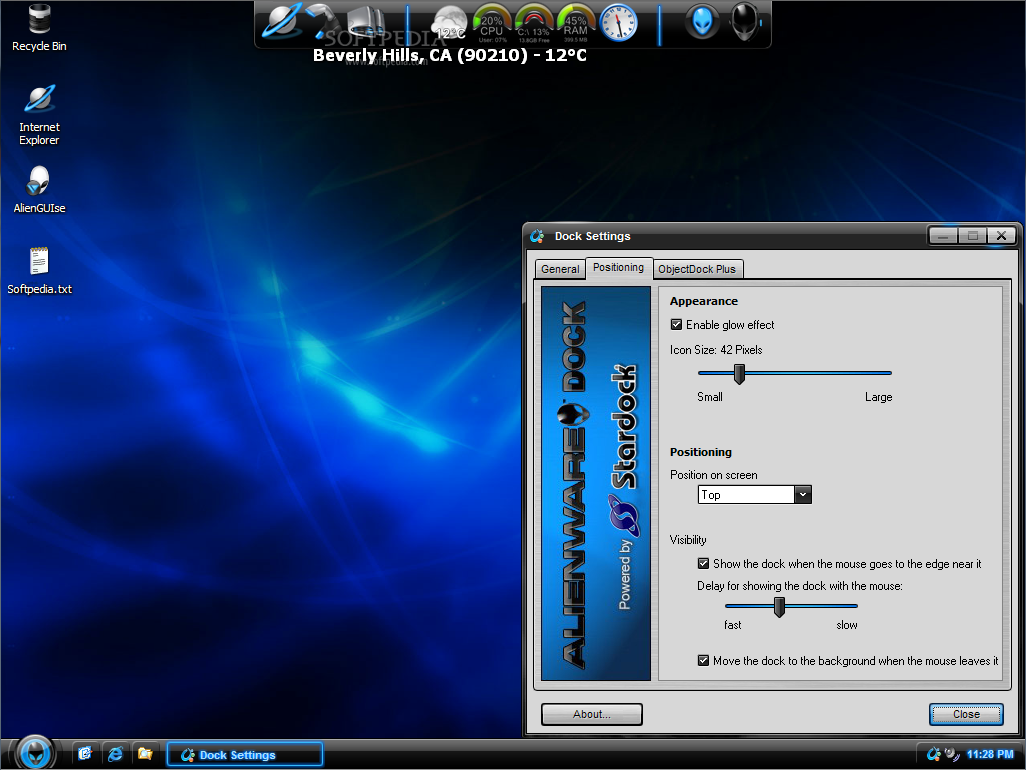The height and width of the screenshot is (770, 1026).
Task: Click the Large label of icon size slider
Action: point(878,397)
